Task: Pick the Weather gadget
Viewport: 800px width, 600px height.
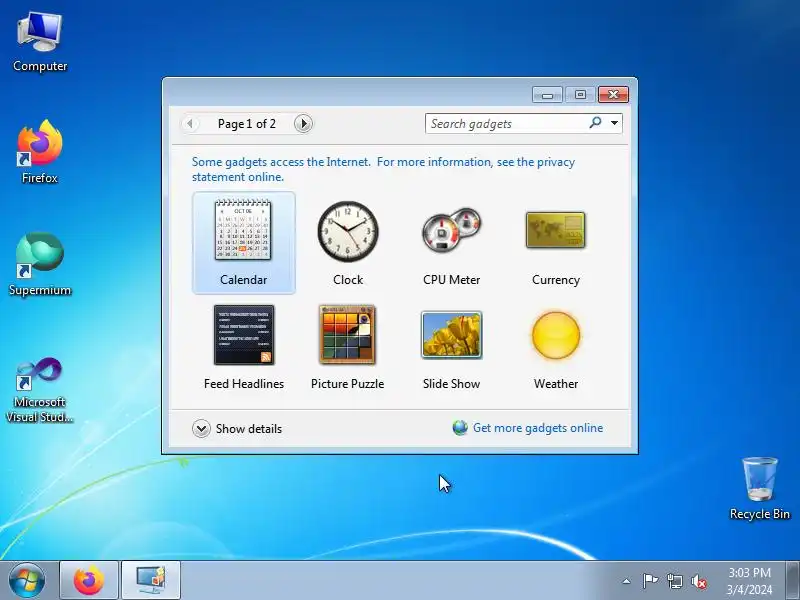Action: click(556, 347)
